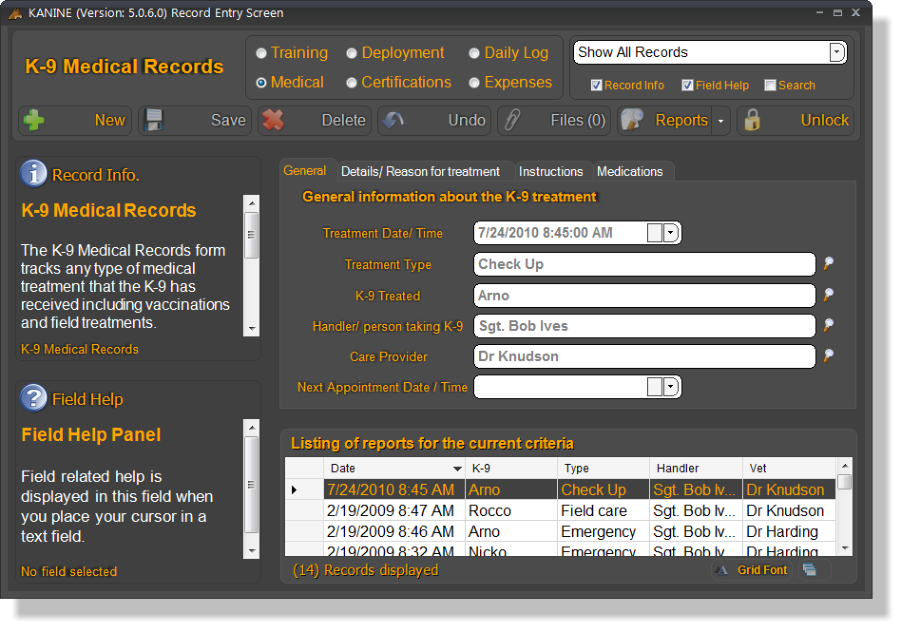
Task: Click the Record Info blue info icon
Action: [34, 173]
